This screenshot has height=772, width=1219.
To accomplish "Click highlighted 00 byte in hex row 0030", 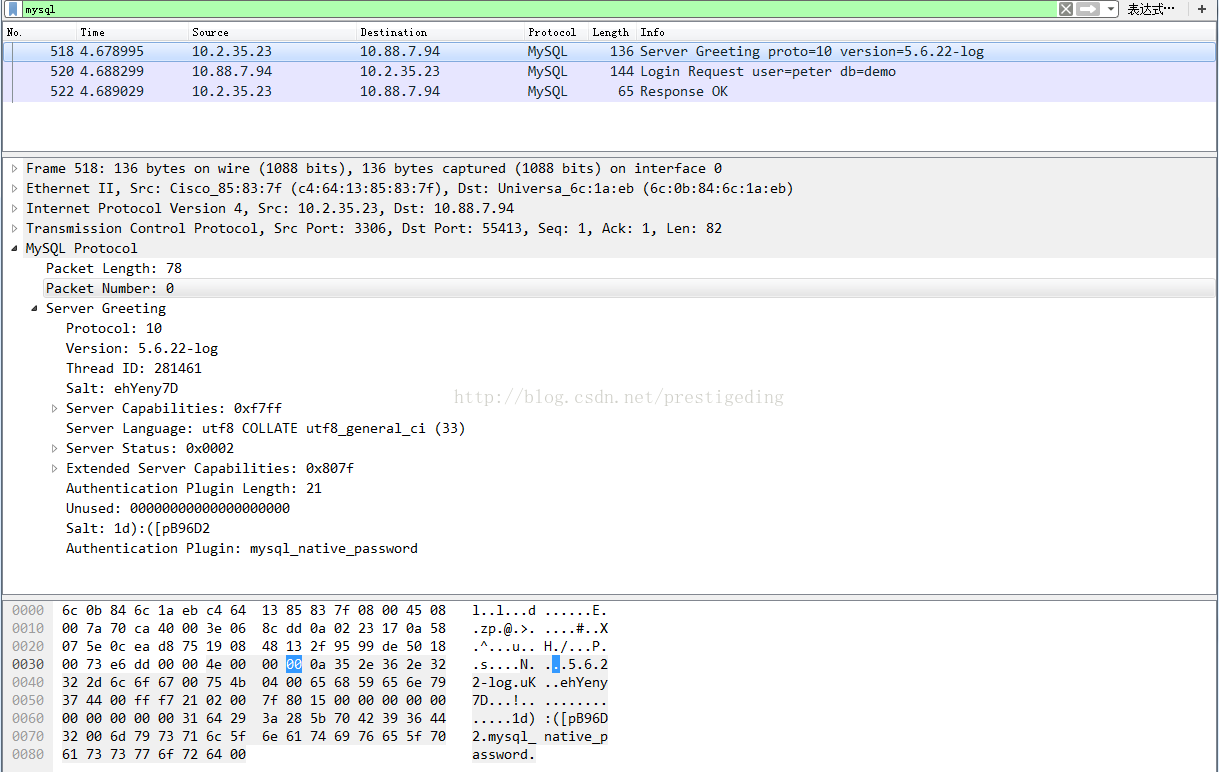I will click(293, 664).
